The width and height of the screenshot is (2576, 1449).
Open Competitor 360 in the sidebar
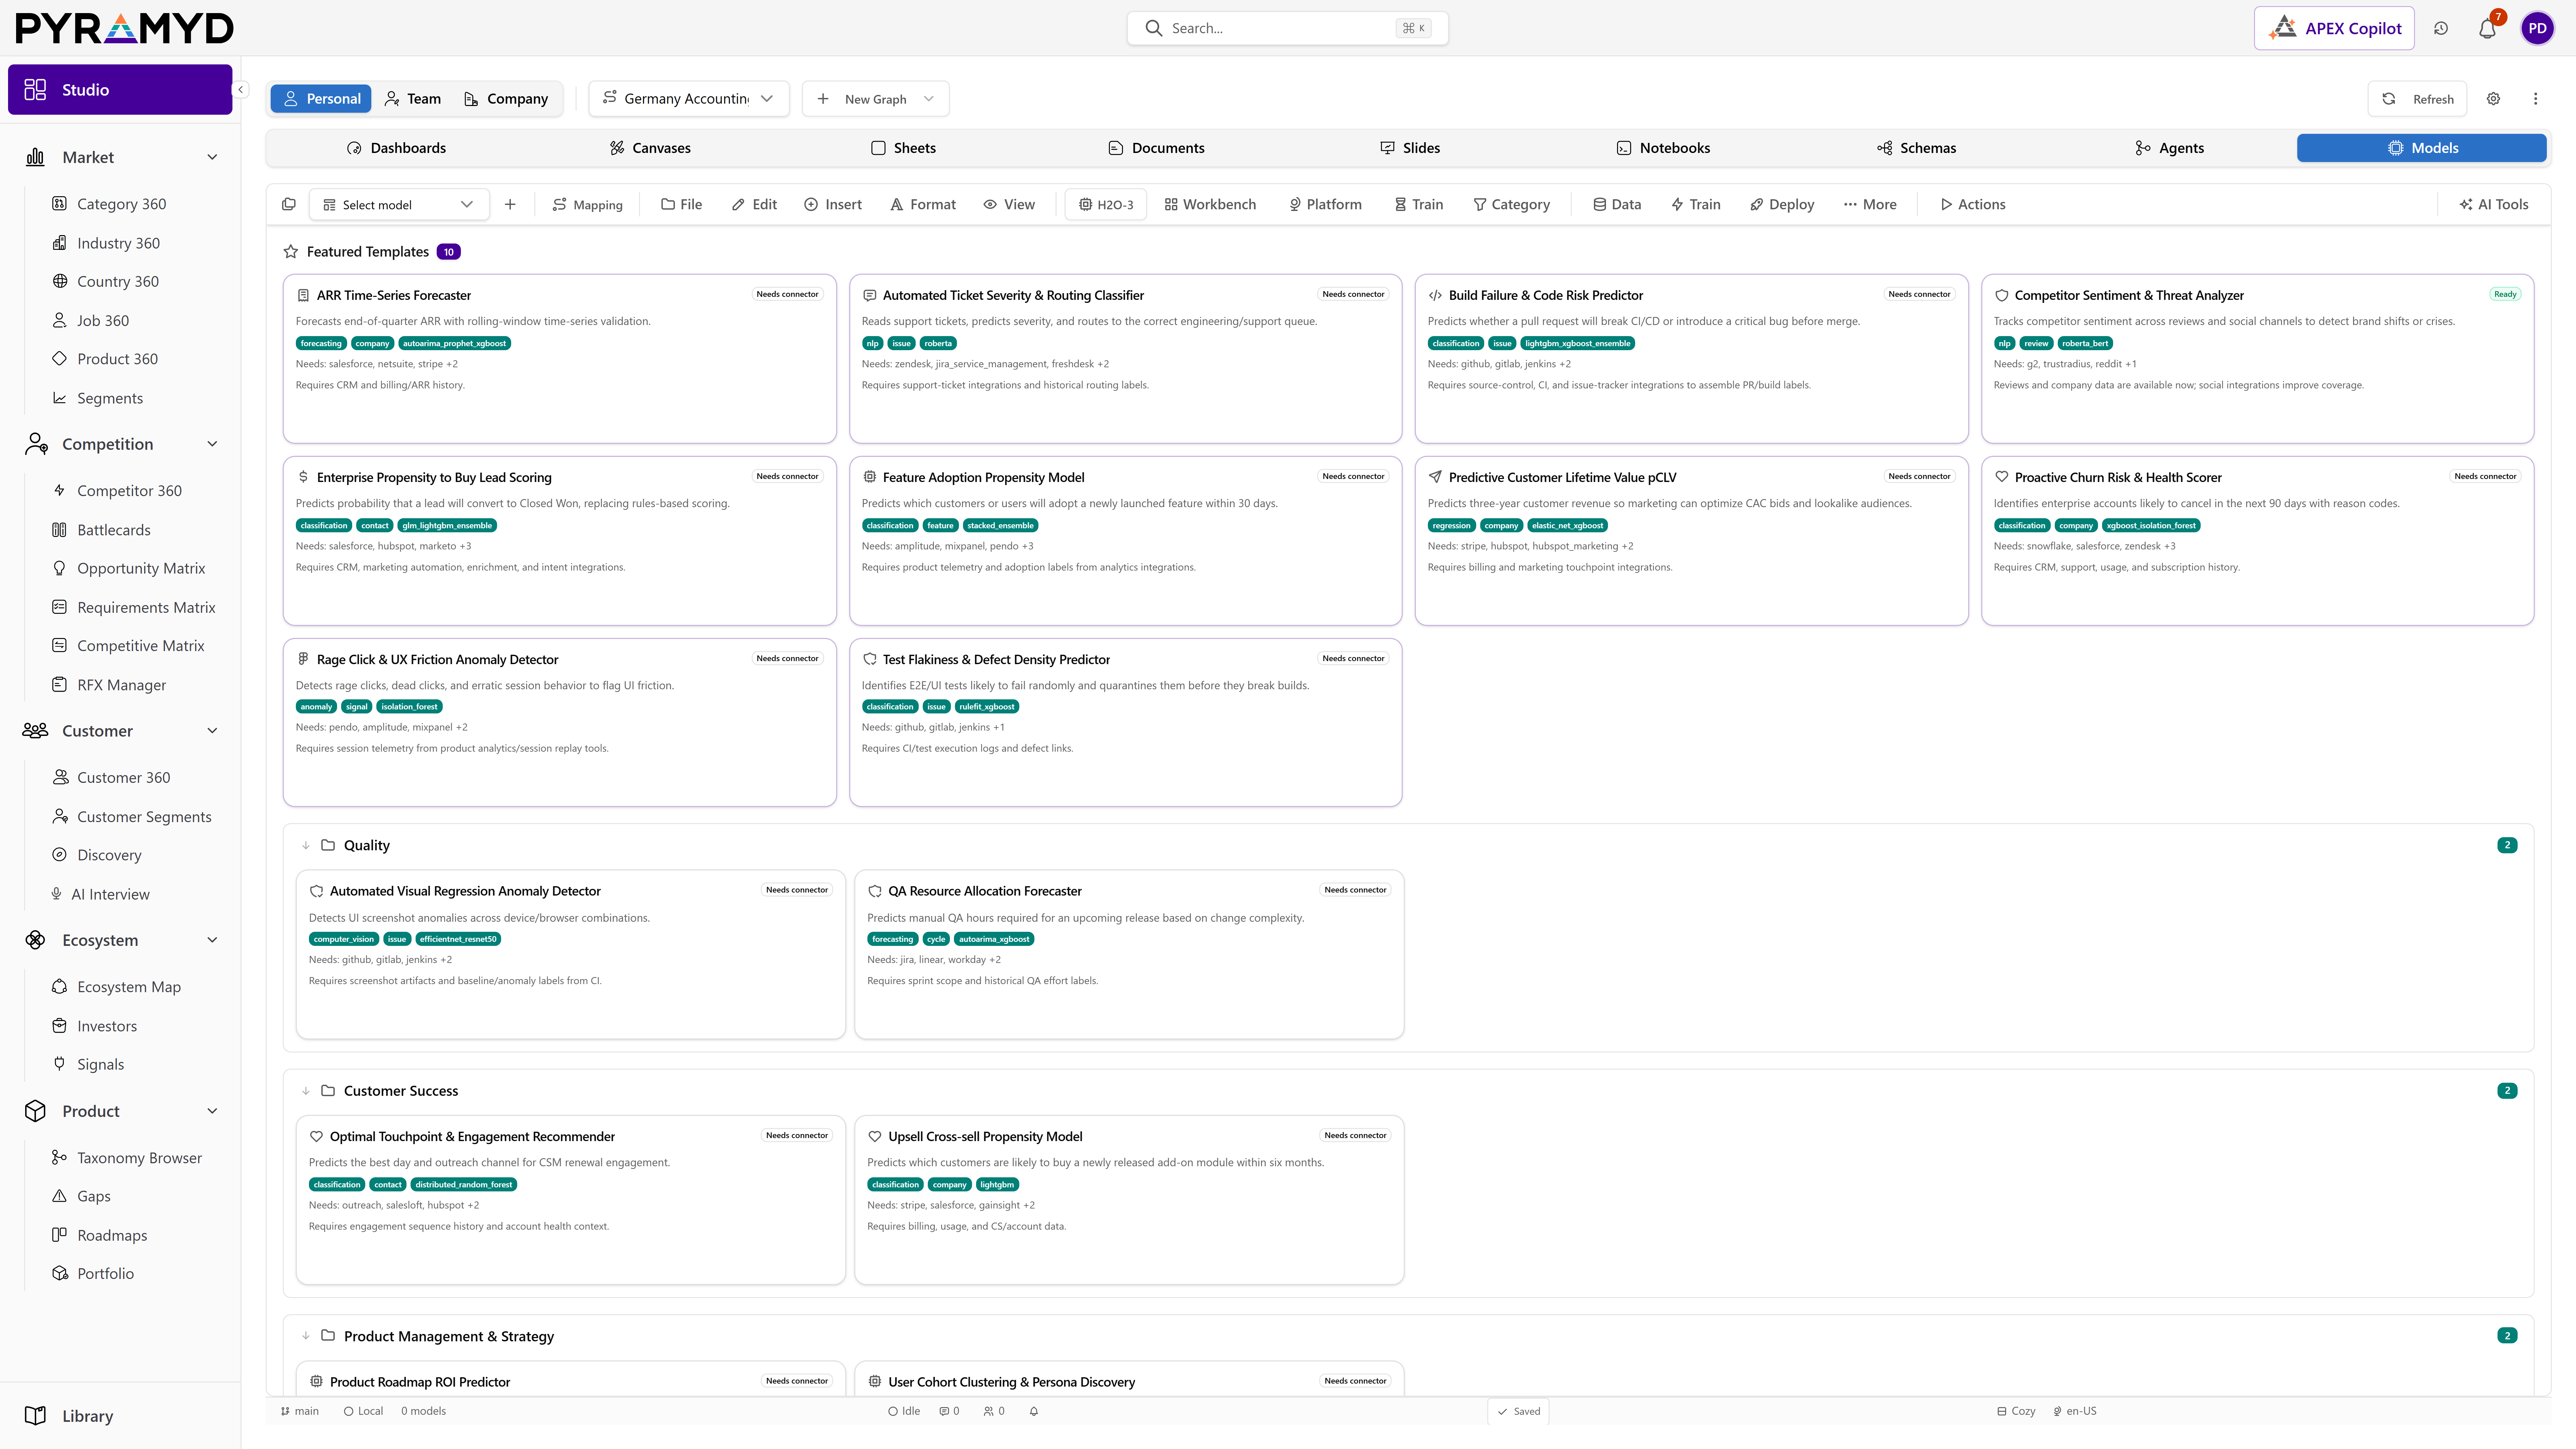129,491
